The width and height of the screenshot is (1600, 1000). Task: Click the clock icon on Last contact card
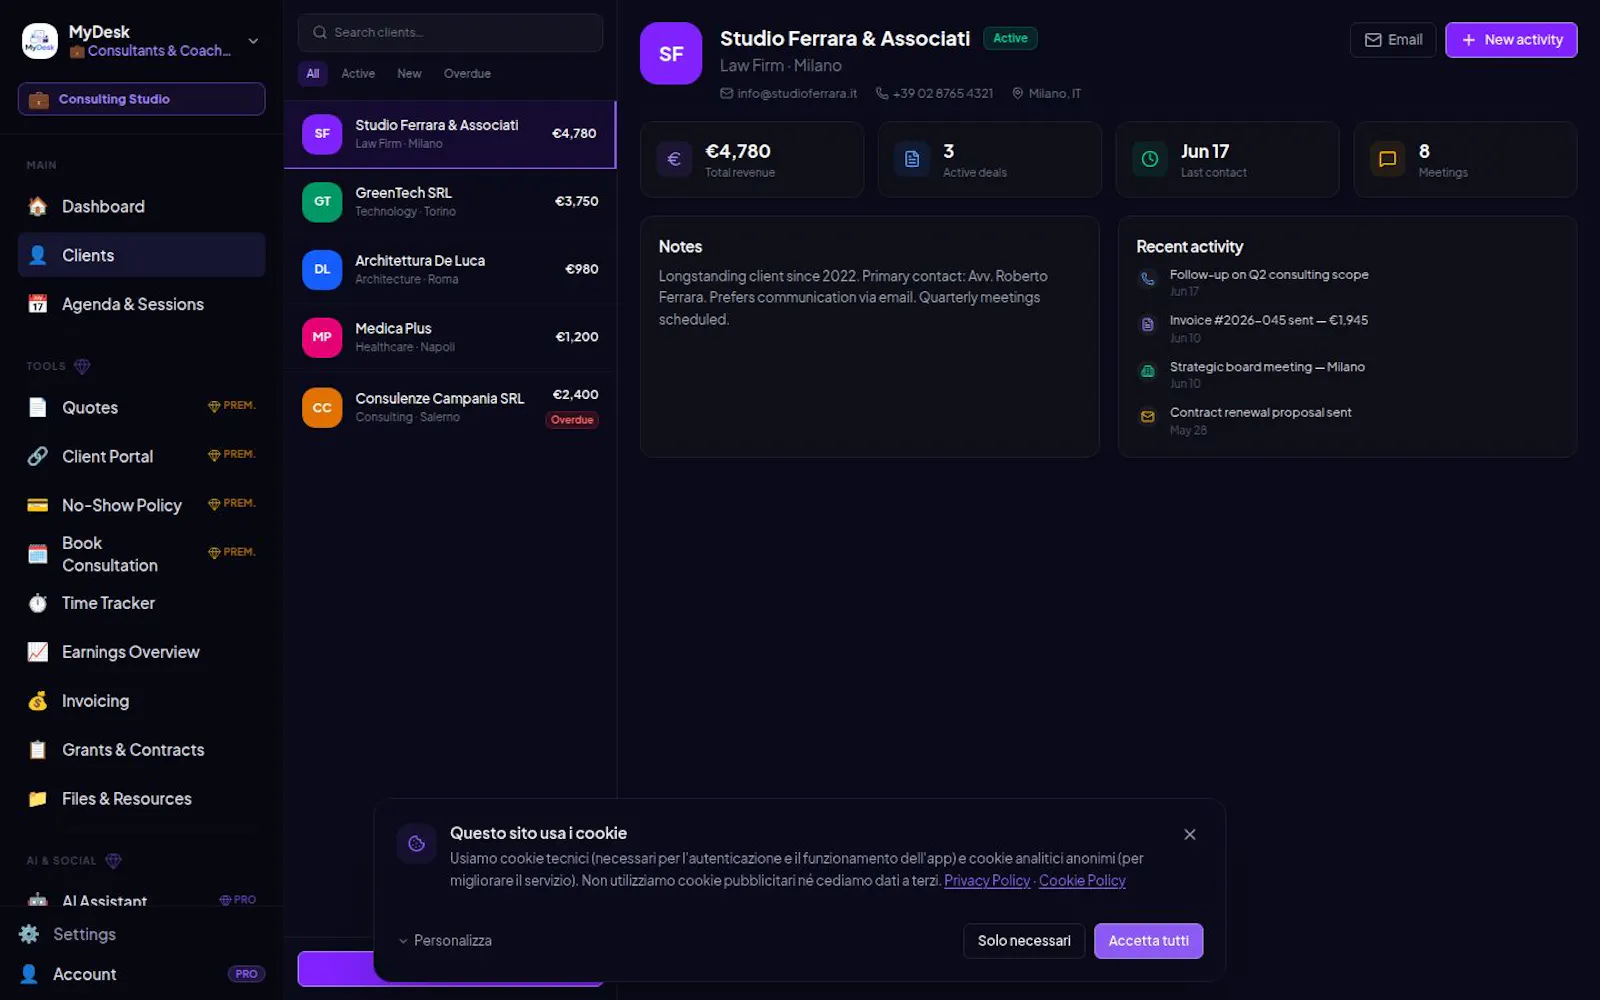click(x=1150, y=159)
